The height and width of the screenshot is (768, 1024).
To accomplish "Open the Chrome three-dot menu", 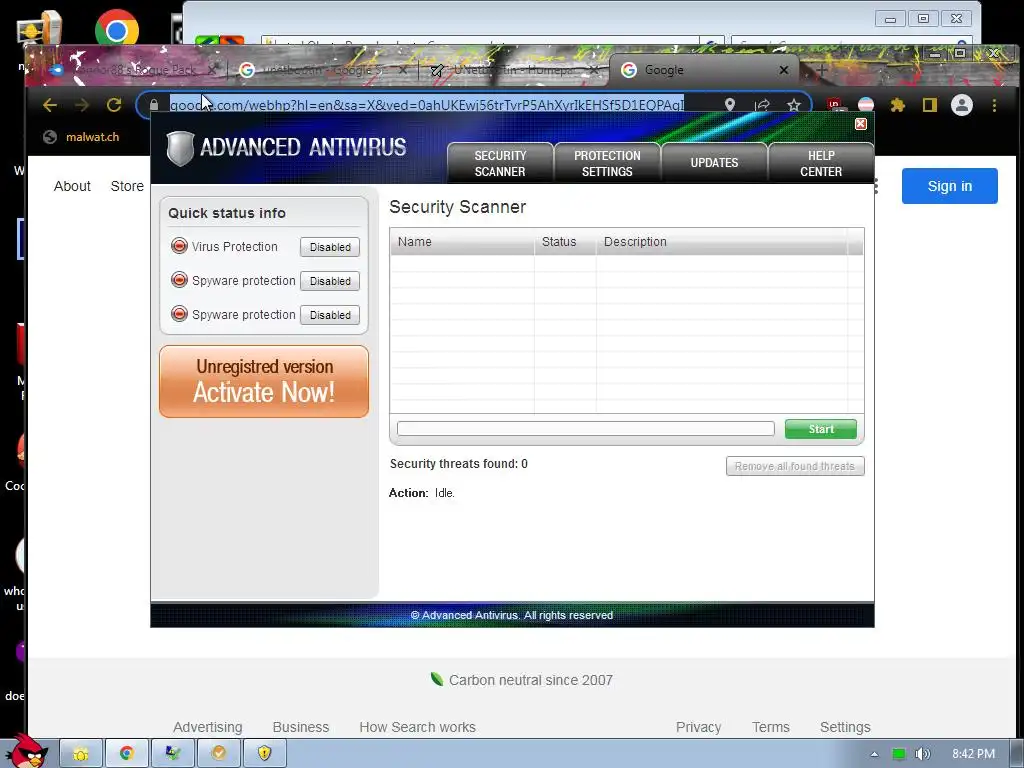I will tap(995, 105).
